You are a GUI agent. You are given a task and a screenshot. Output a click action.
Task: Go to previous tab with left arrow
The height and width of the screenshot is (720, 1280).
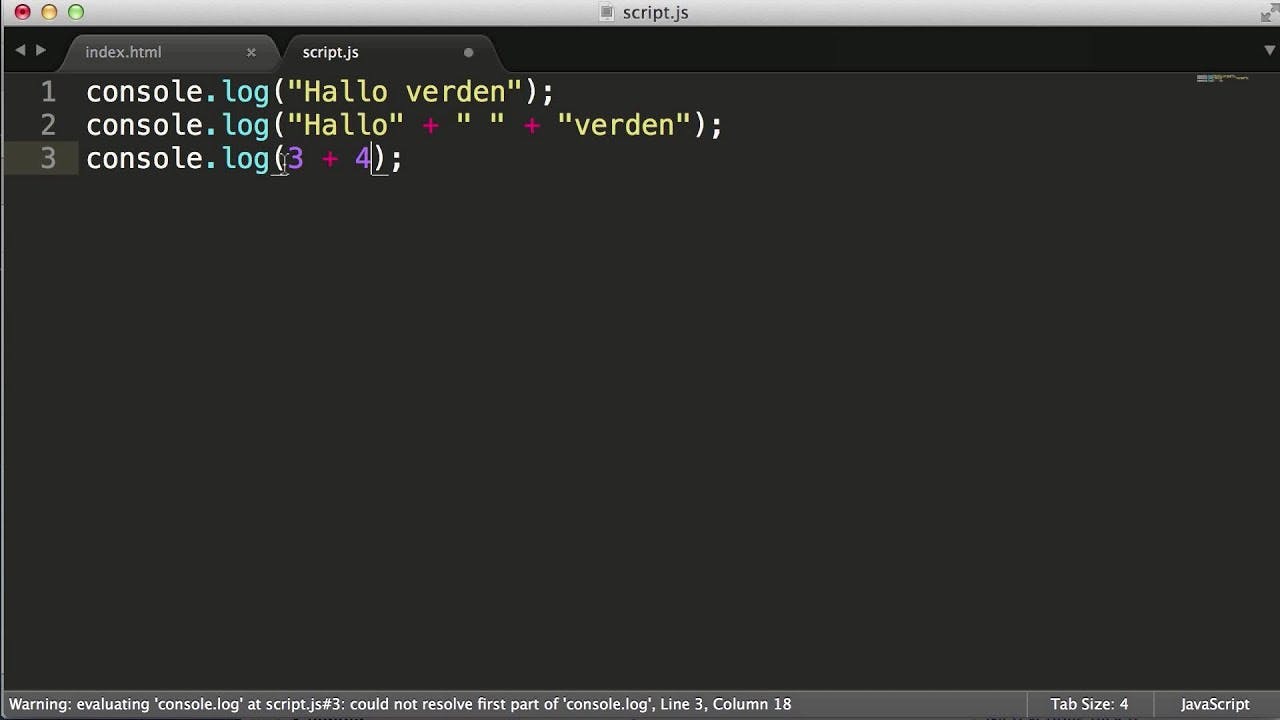point(20,50)
